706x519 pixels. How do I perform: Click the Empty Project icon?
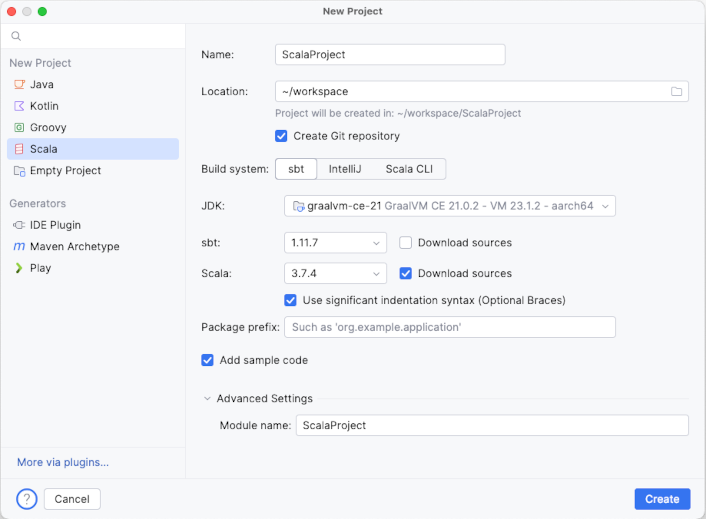pyautogui.click(x=19, y=171)
